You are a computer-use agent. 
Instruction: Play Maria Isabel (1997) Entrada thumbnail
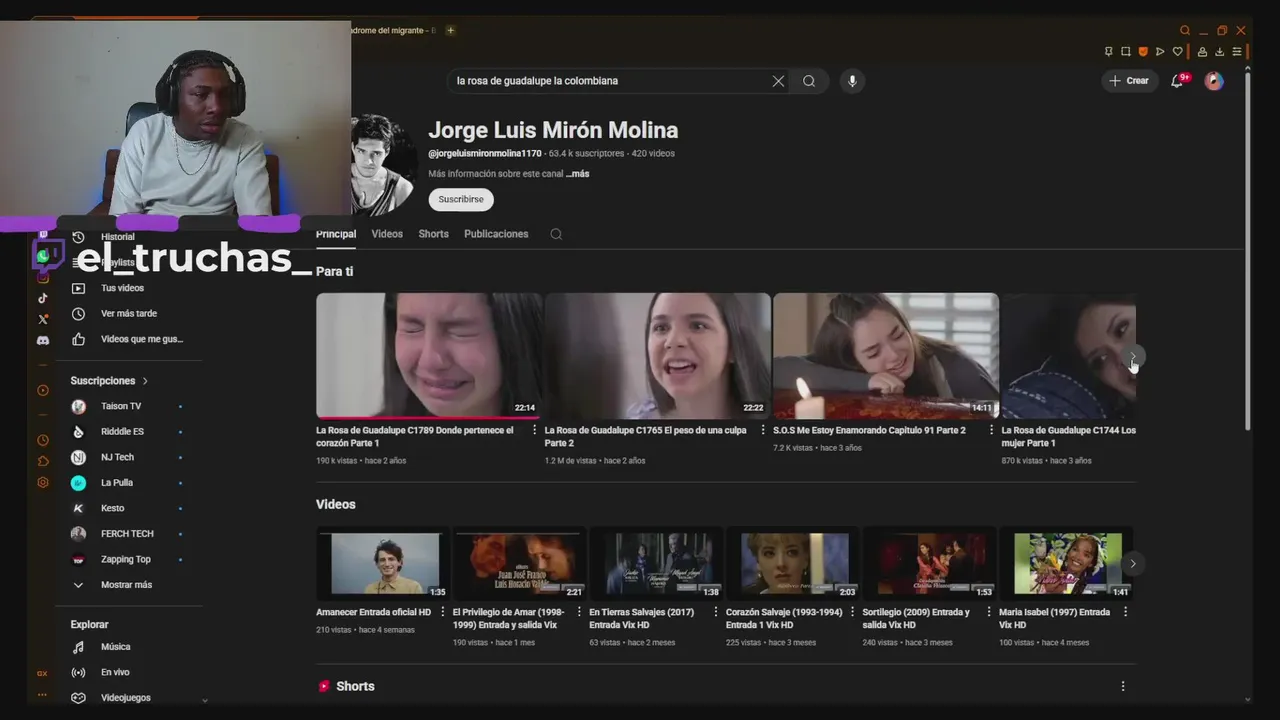point(1066,564)
